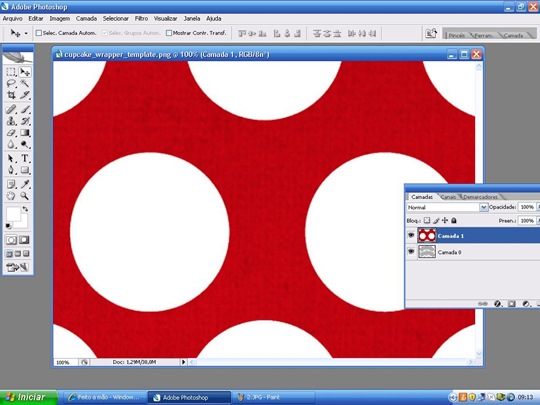
Task: Open the Pincéis palette well tab
Action: (457, 35)
